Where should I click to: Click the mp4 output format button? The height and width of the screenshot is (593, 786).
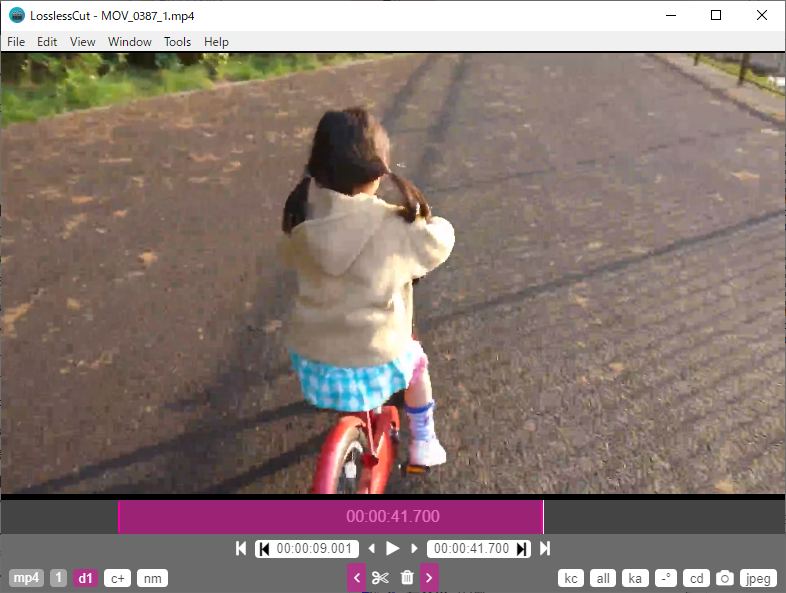point(26,578)
